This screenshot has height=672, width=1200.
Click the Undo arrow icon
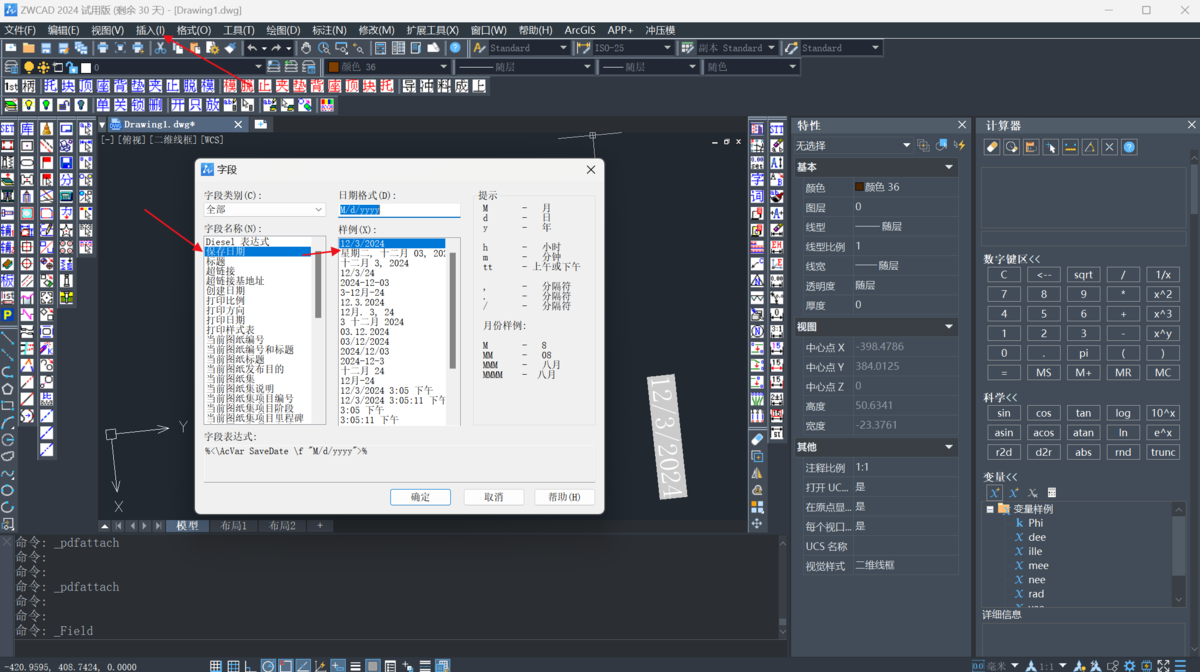coord(253,48)
